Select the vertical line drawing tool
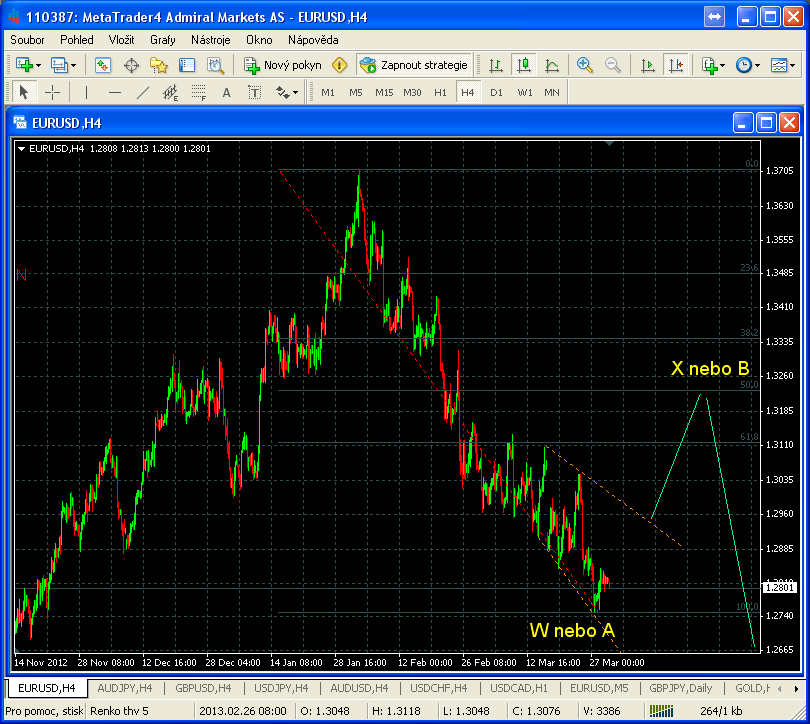The image size is (810, 724). [86, 92]
